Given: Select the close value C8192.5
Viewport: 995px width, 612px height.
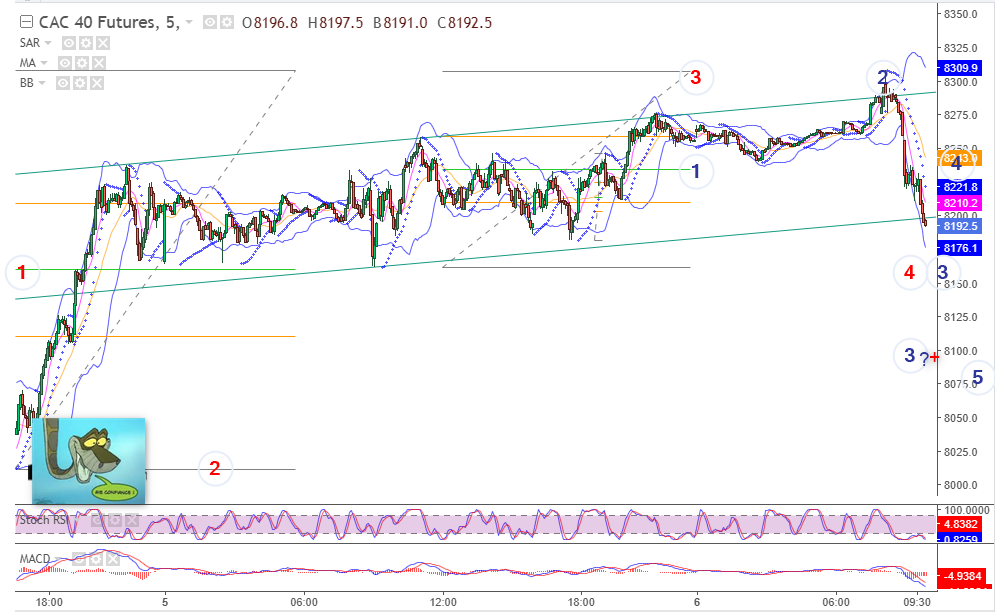Looking at the screenshot, I should click(465, 23).
